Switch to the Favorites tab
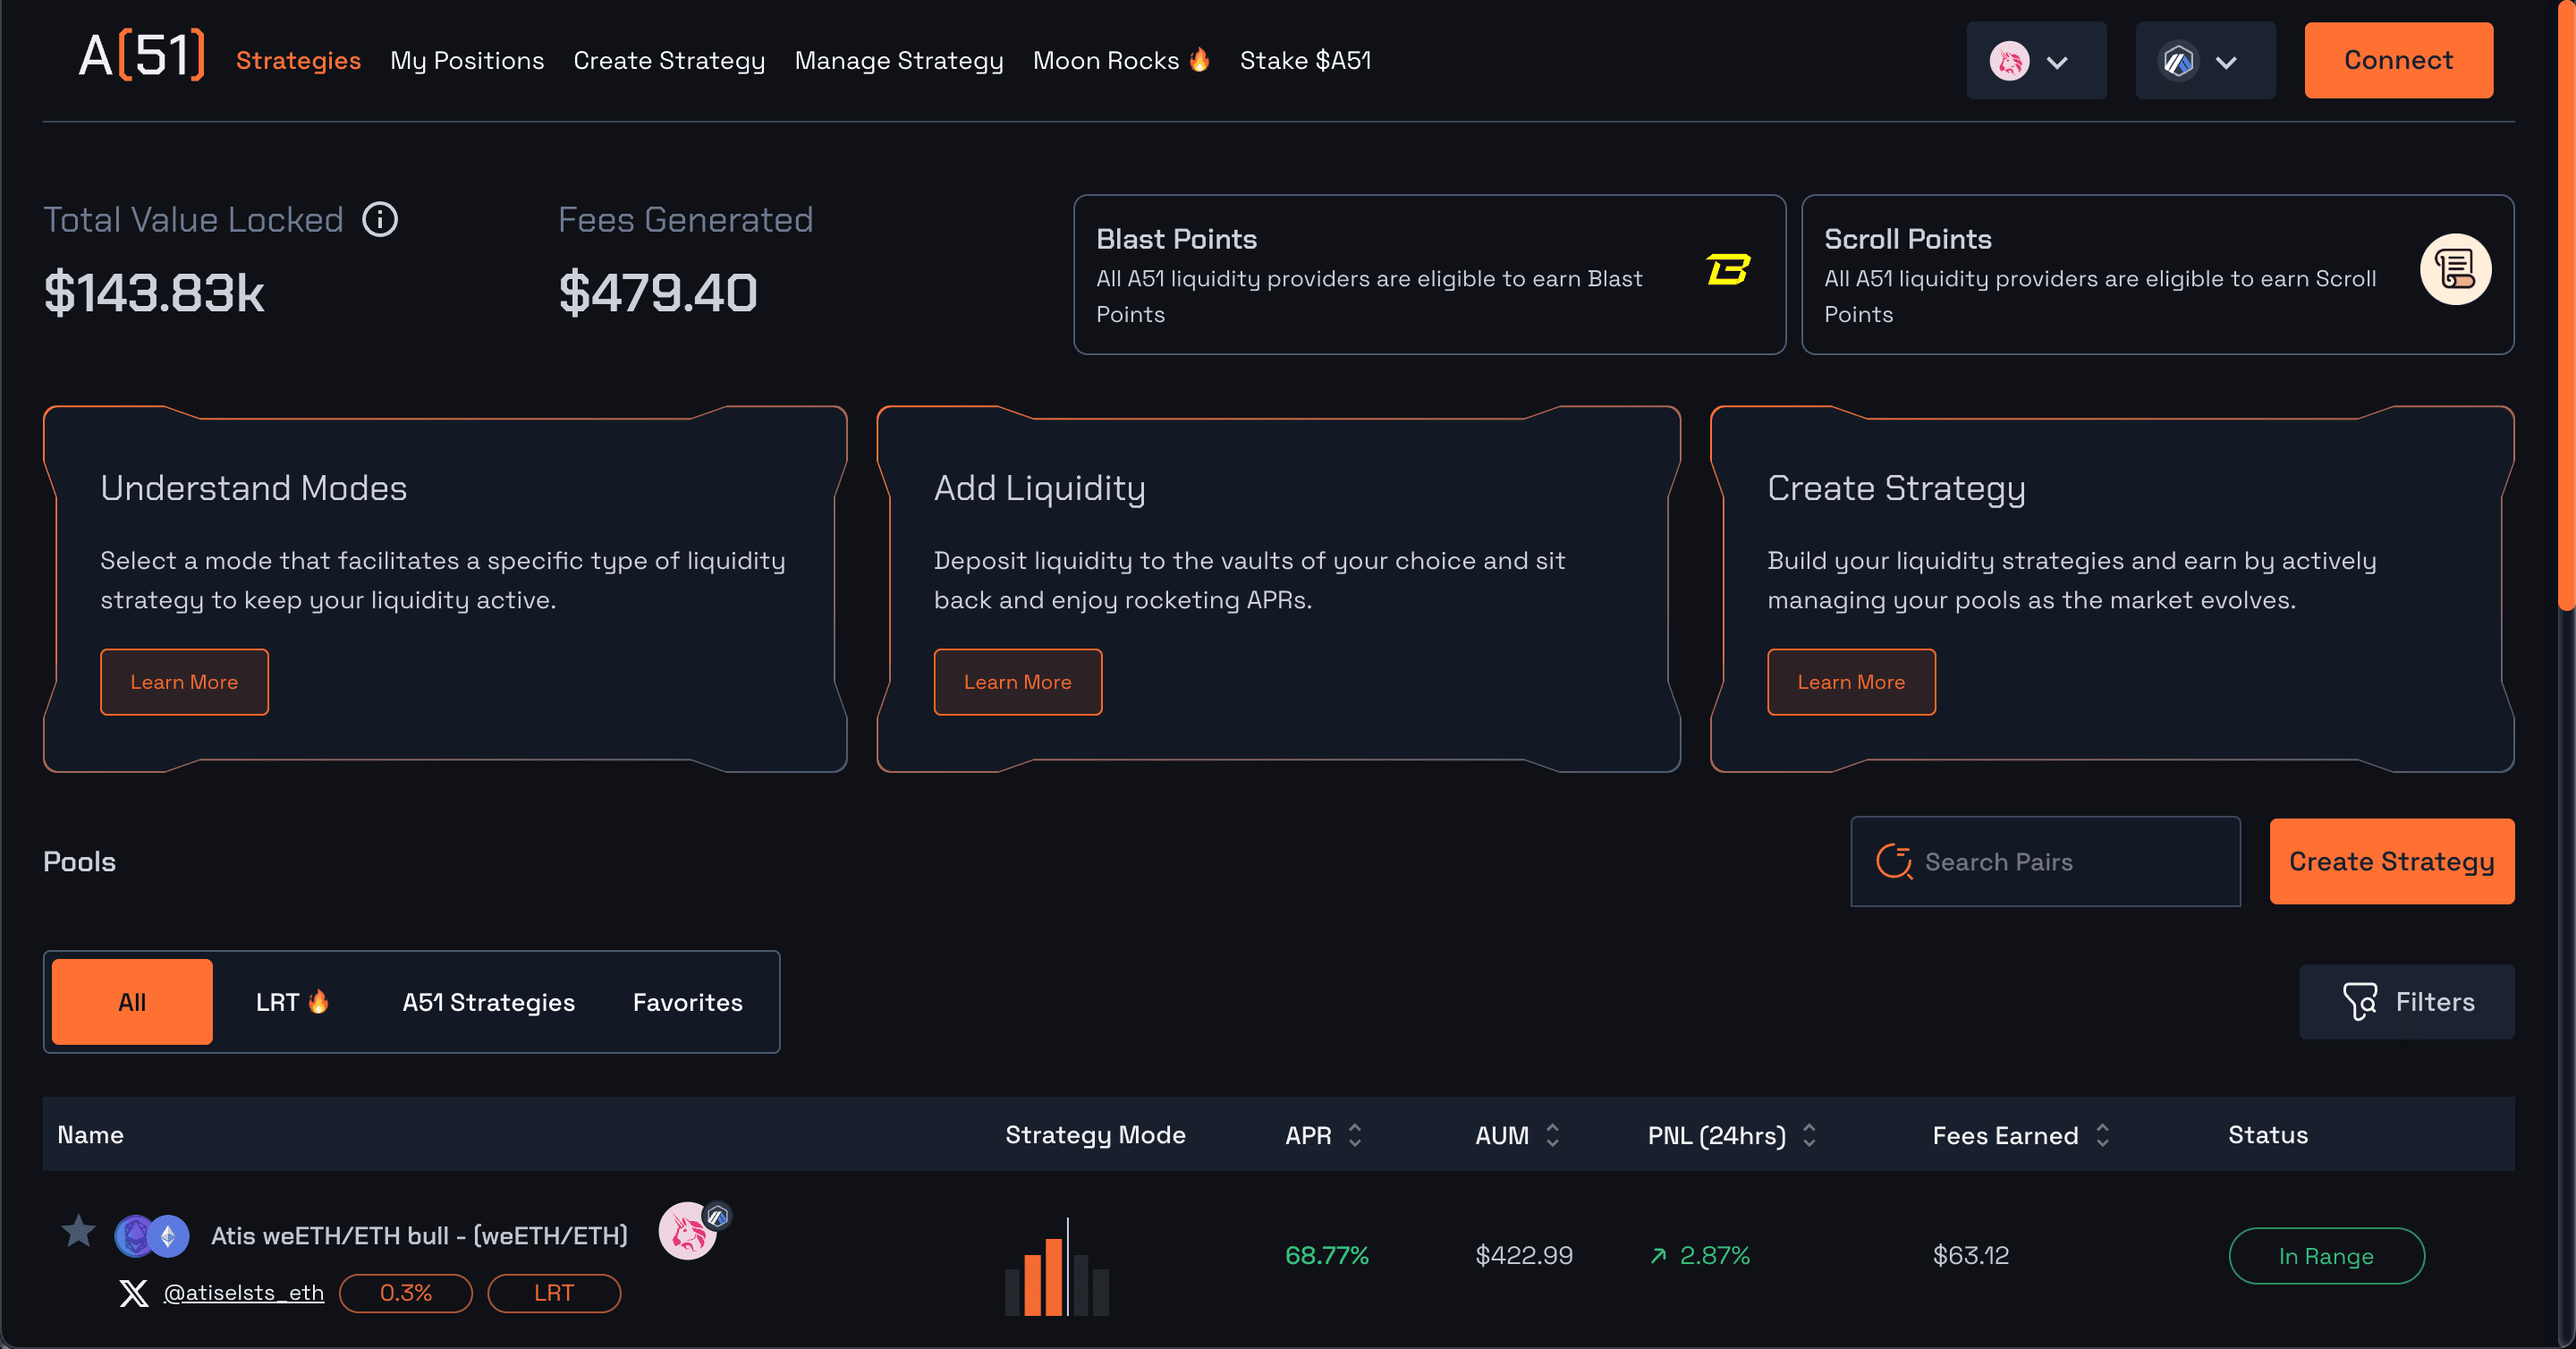Viewport: 2576px width, 1349px height. [687, 1001]
